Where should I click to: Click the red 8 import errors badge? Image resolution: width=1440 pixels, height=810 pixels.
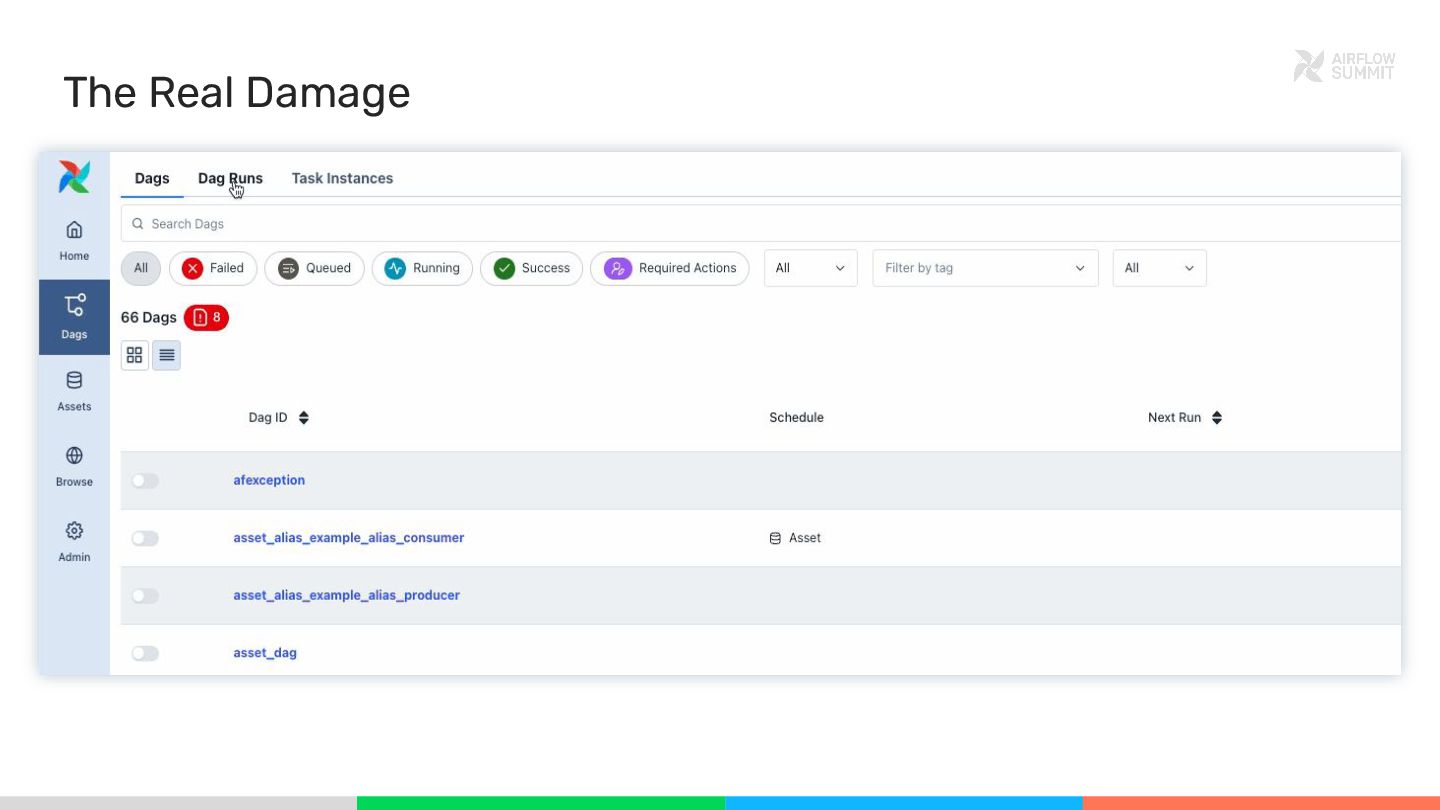tap(206, 318)
